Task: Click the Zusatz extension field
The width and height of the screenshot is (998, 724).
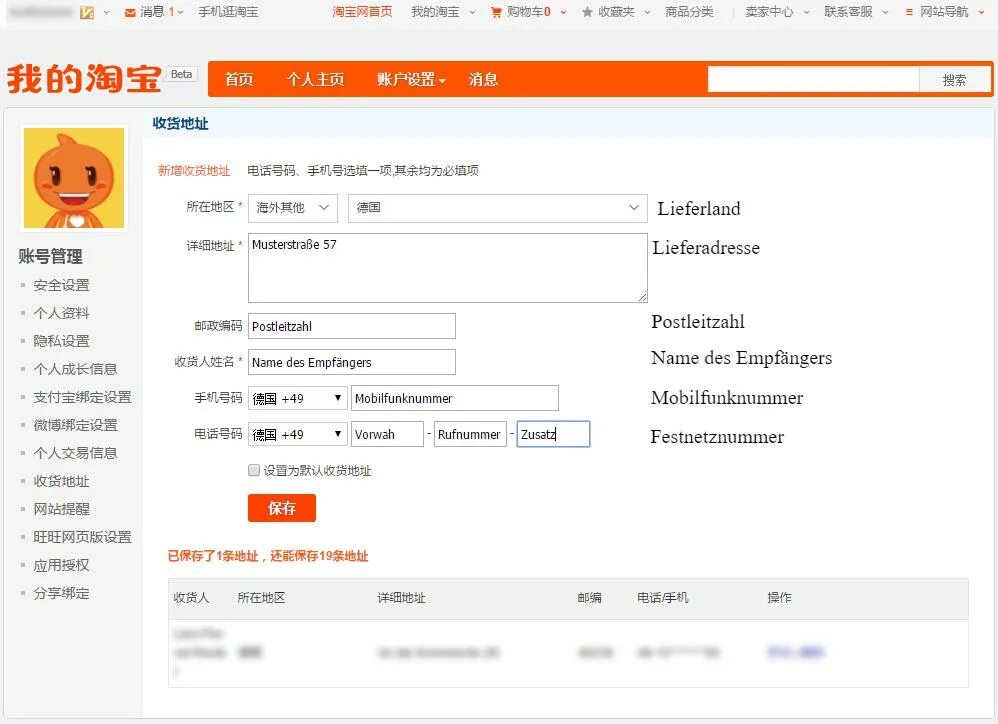Action: point(553,434)
